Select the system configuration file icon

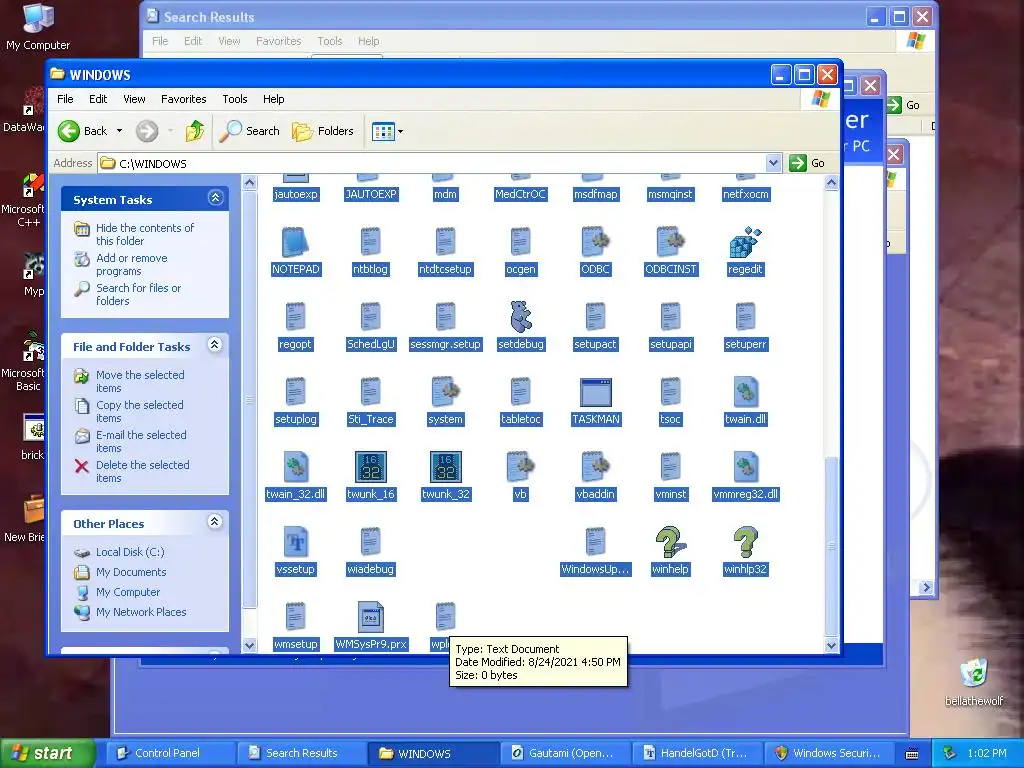445,393
